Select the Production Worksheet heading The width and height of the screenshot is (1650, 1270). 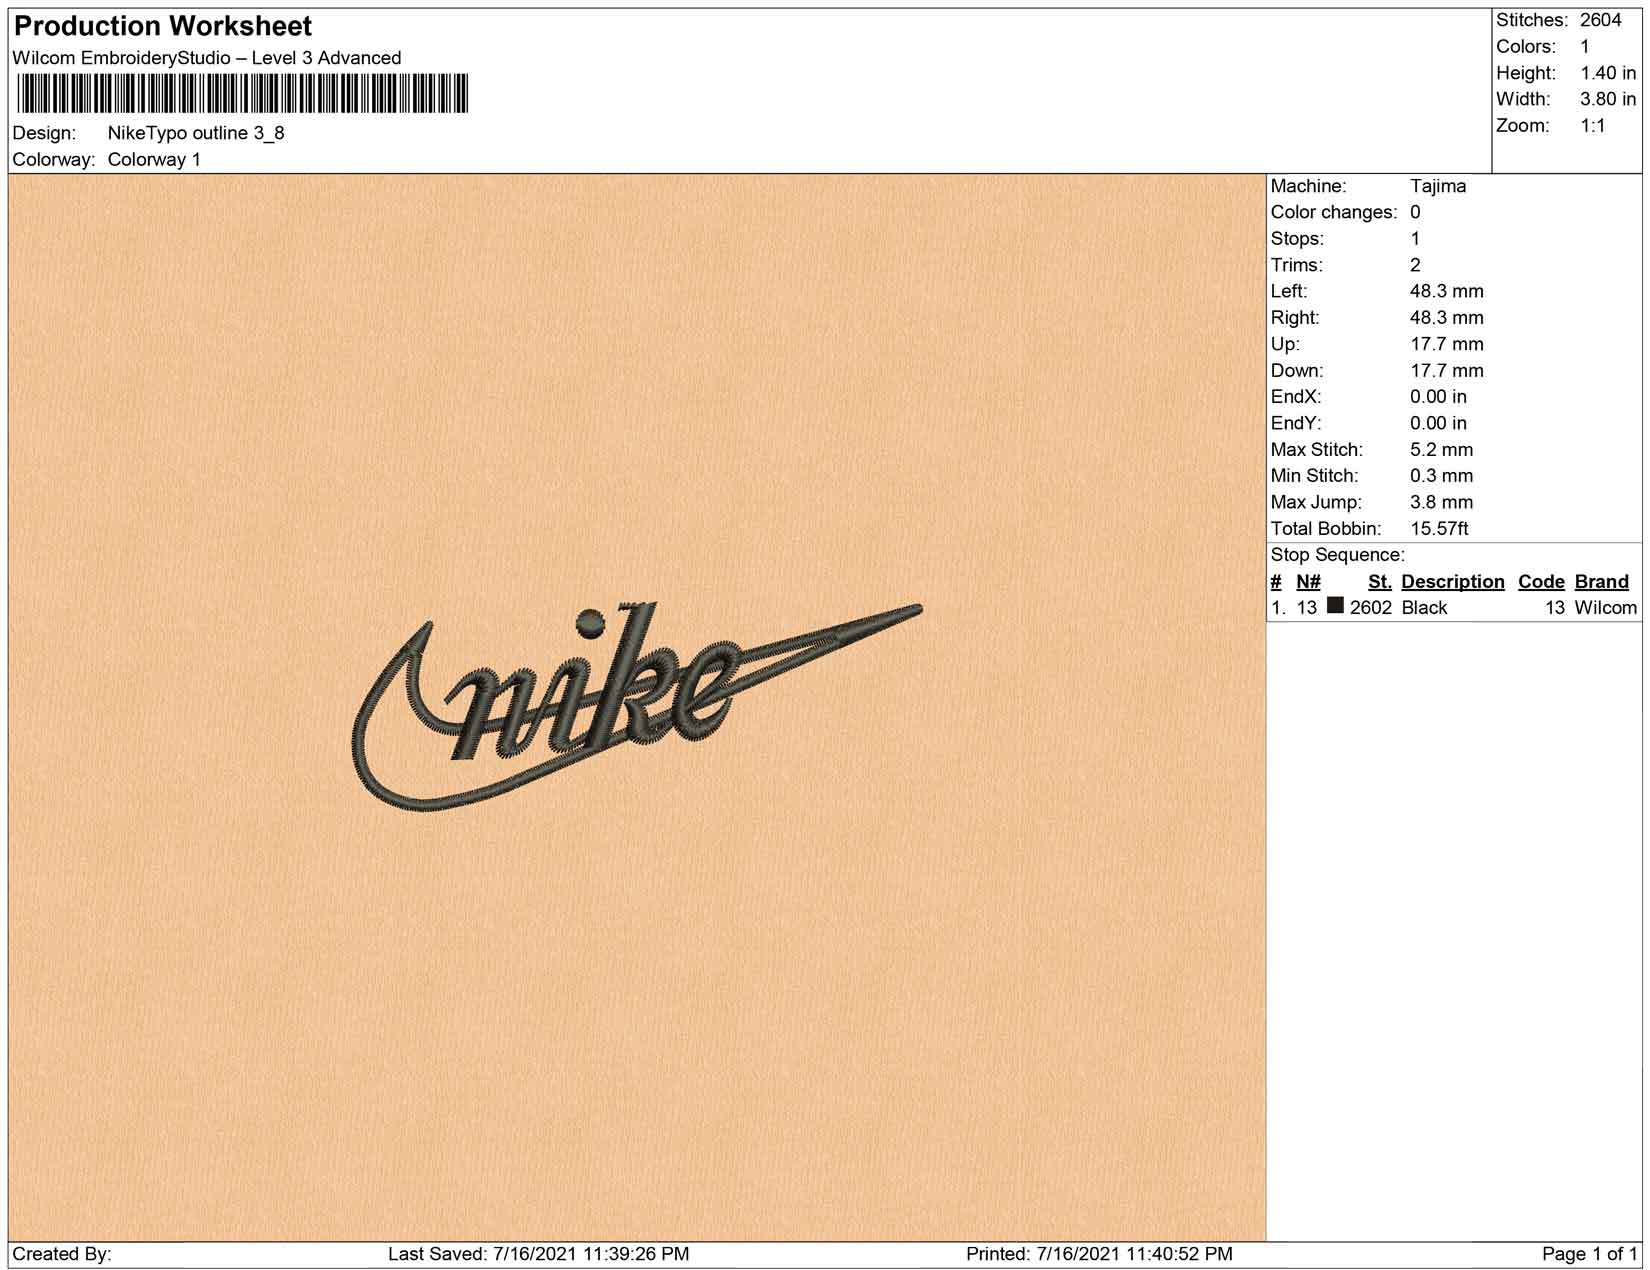pos(163,26)
